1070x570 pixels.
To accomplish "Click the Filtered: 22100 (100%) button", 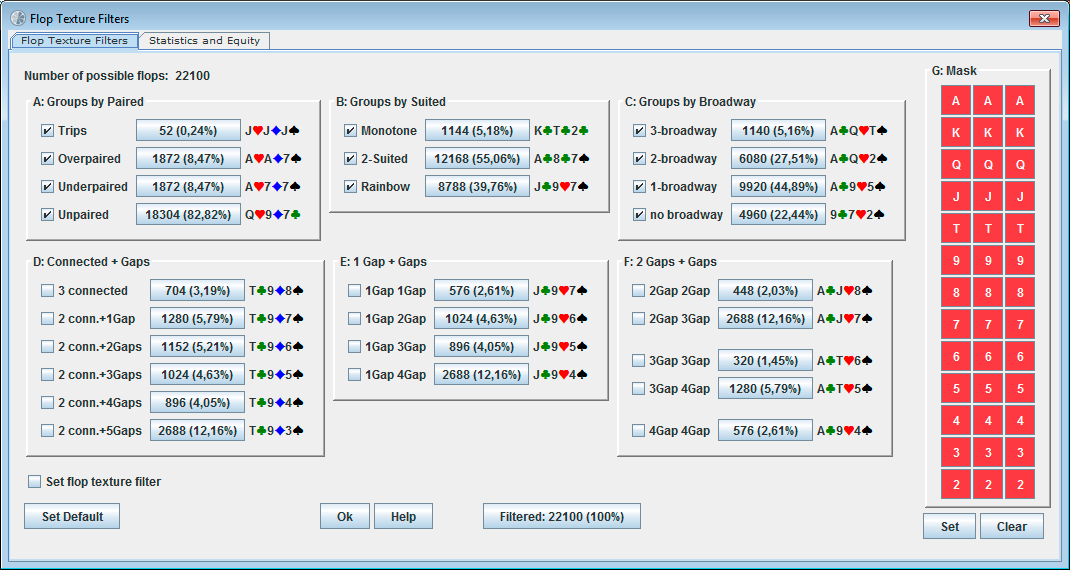I will 562,517.
